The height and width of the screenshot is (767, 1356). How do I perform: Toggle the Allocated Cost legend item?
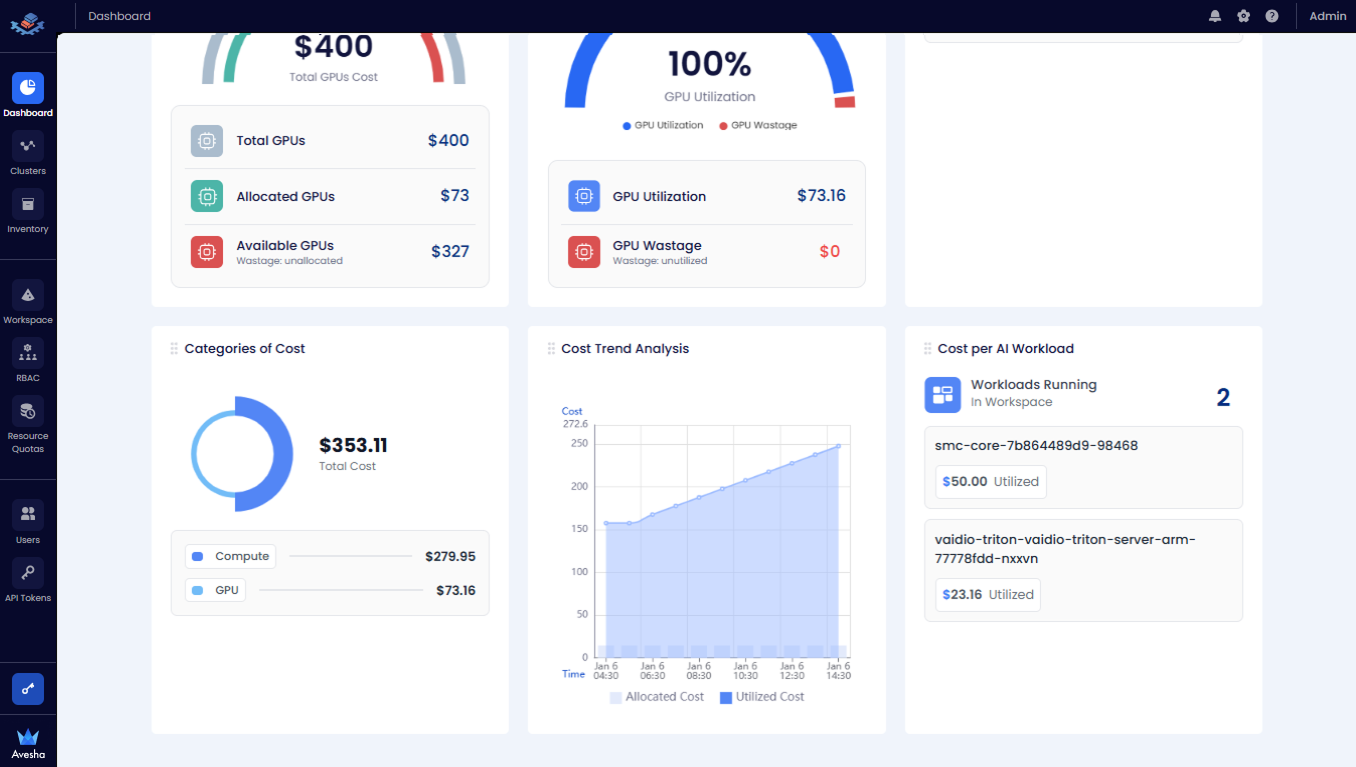[x=656, y=697]
